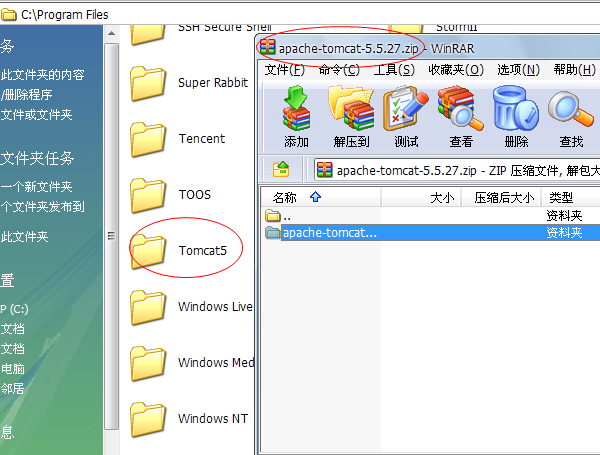Select the SSH Secure Shell folder icon
The image size is (600, 455).
[148, 34]
